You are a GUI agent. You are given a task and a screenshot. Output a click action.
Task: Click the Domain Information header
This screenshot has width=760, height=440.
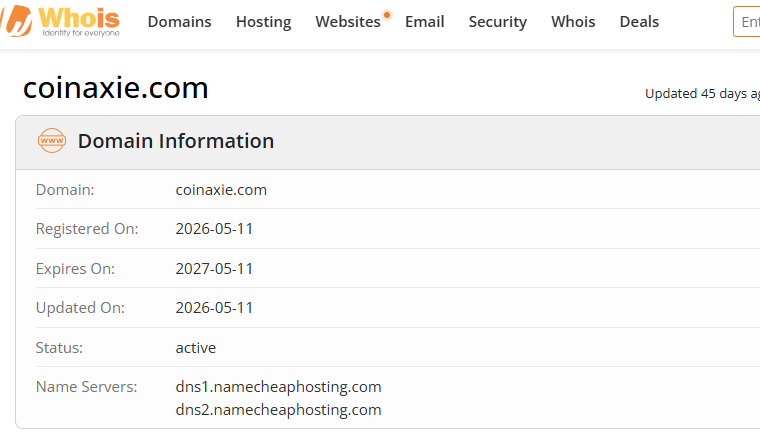[x=176, y=141]
